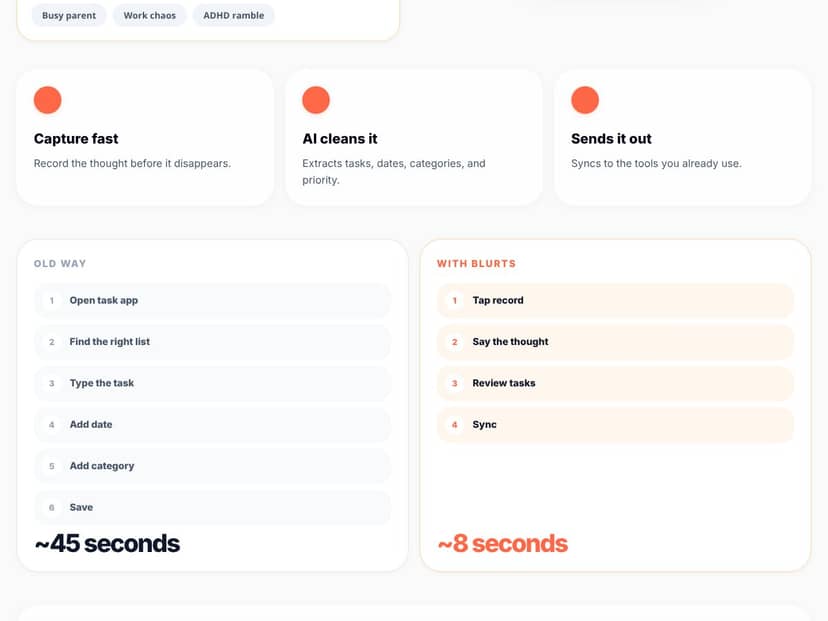The image size is (828, 621).
Task: Select the Work chaos chip
Action: [x=149, y=15]
